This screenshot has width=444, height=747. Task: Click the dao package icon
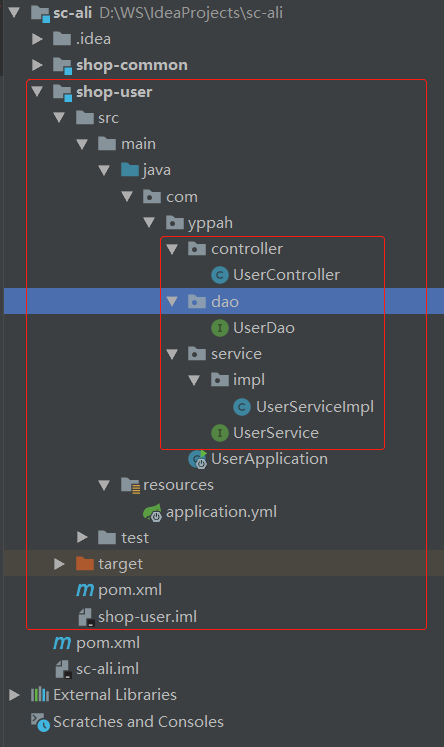[x=197, y=301]
